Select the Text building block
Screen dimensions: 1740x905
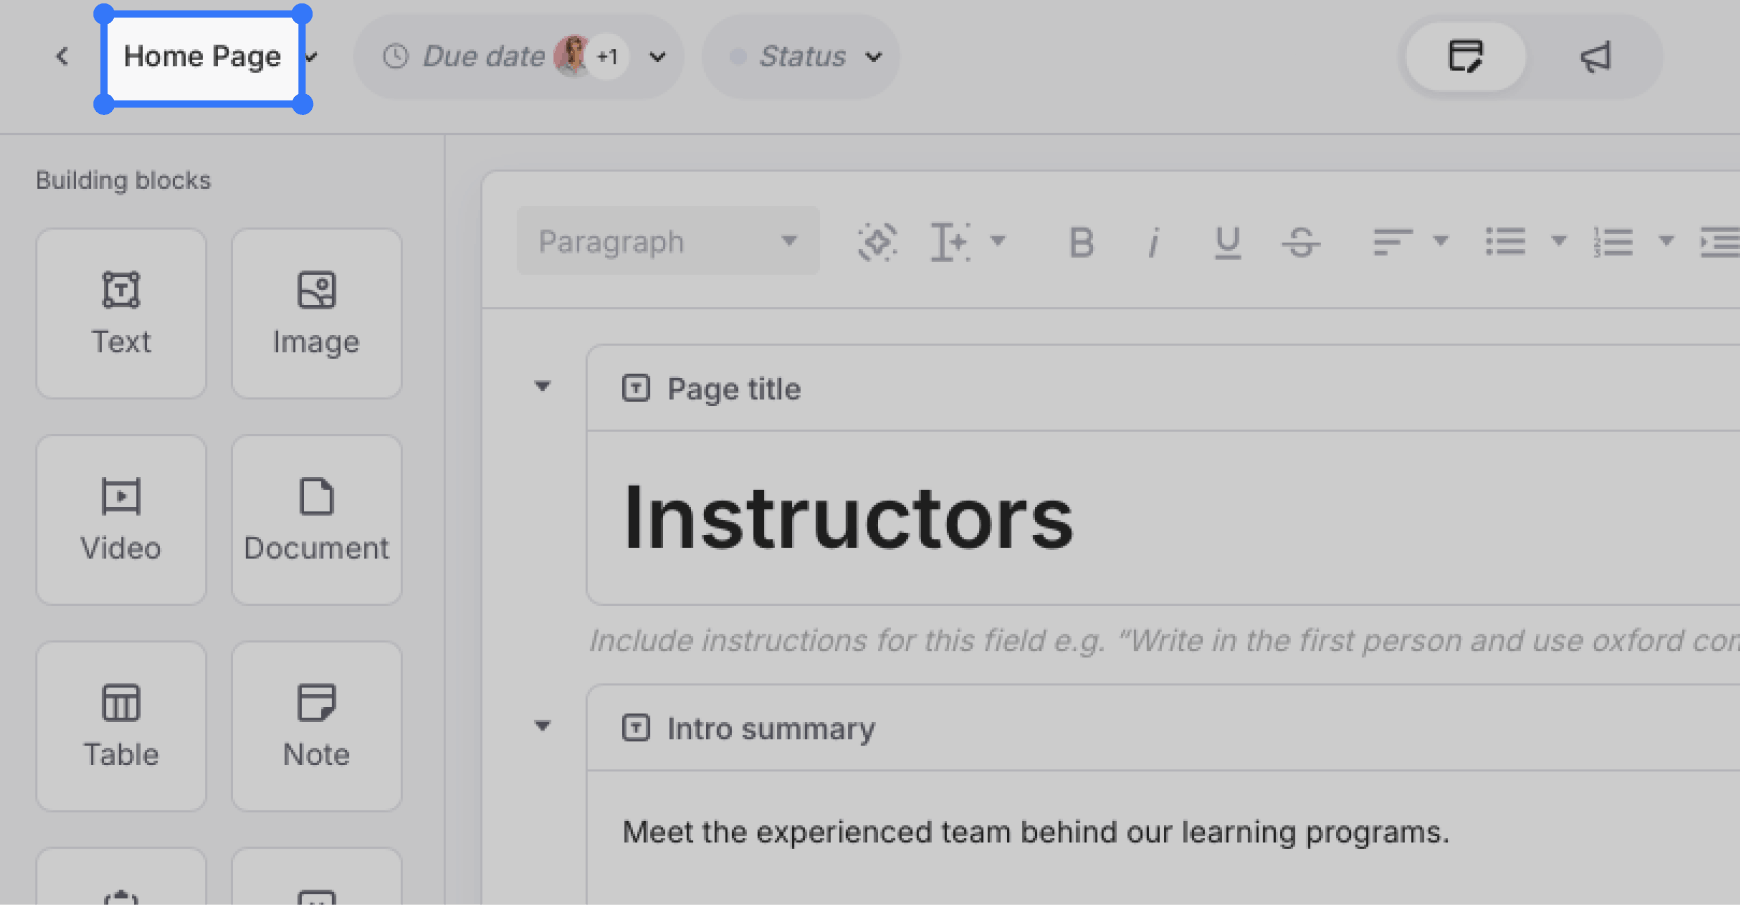point(120,313)
